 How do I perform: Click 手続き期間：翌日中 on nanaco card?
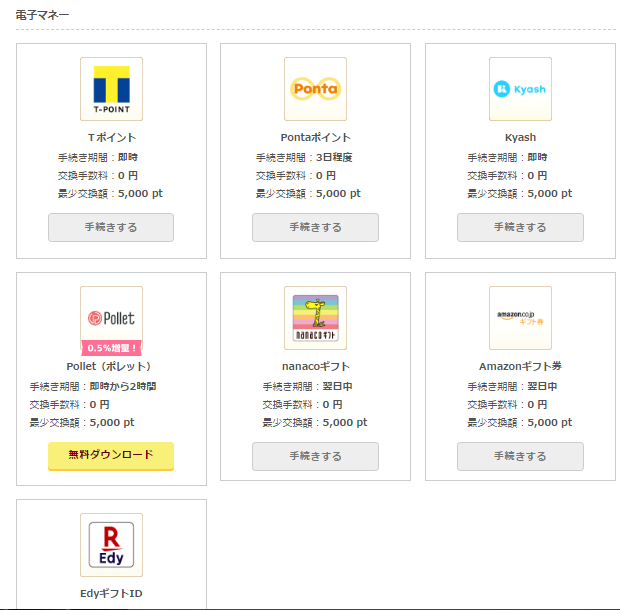[308, 386]
